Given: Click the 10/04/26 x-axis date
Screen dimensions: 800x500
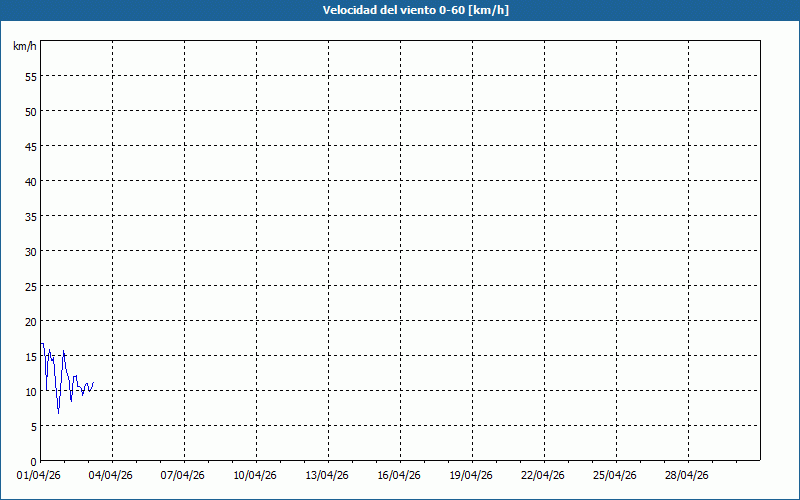Looking at the screenshot, I should 256,476.
